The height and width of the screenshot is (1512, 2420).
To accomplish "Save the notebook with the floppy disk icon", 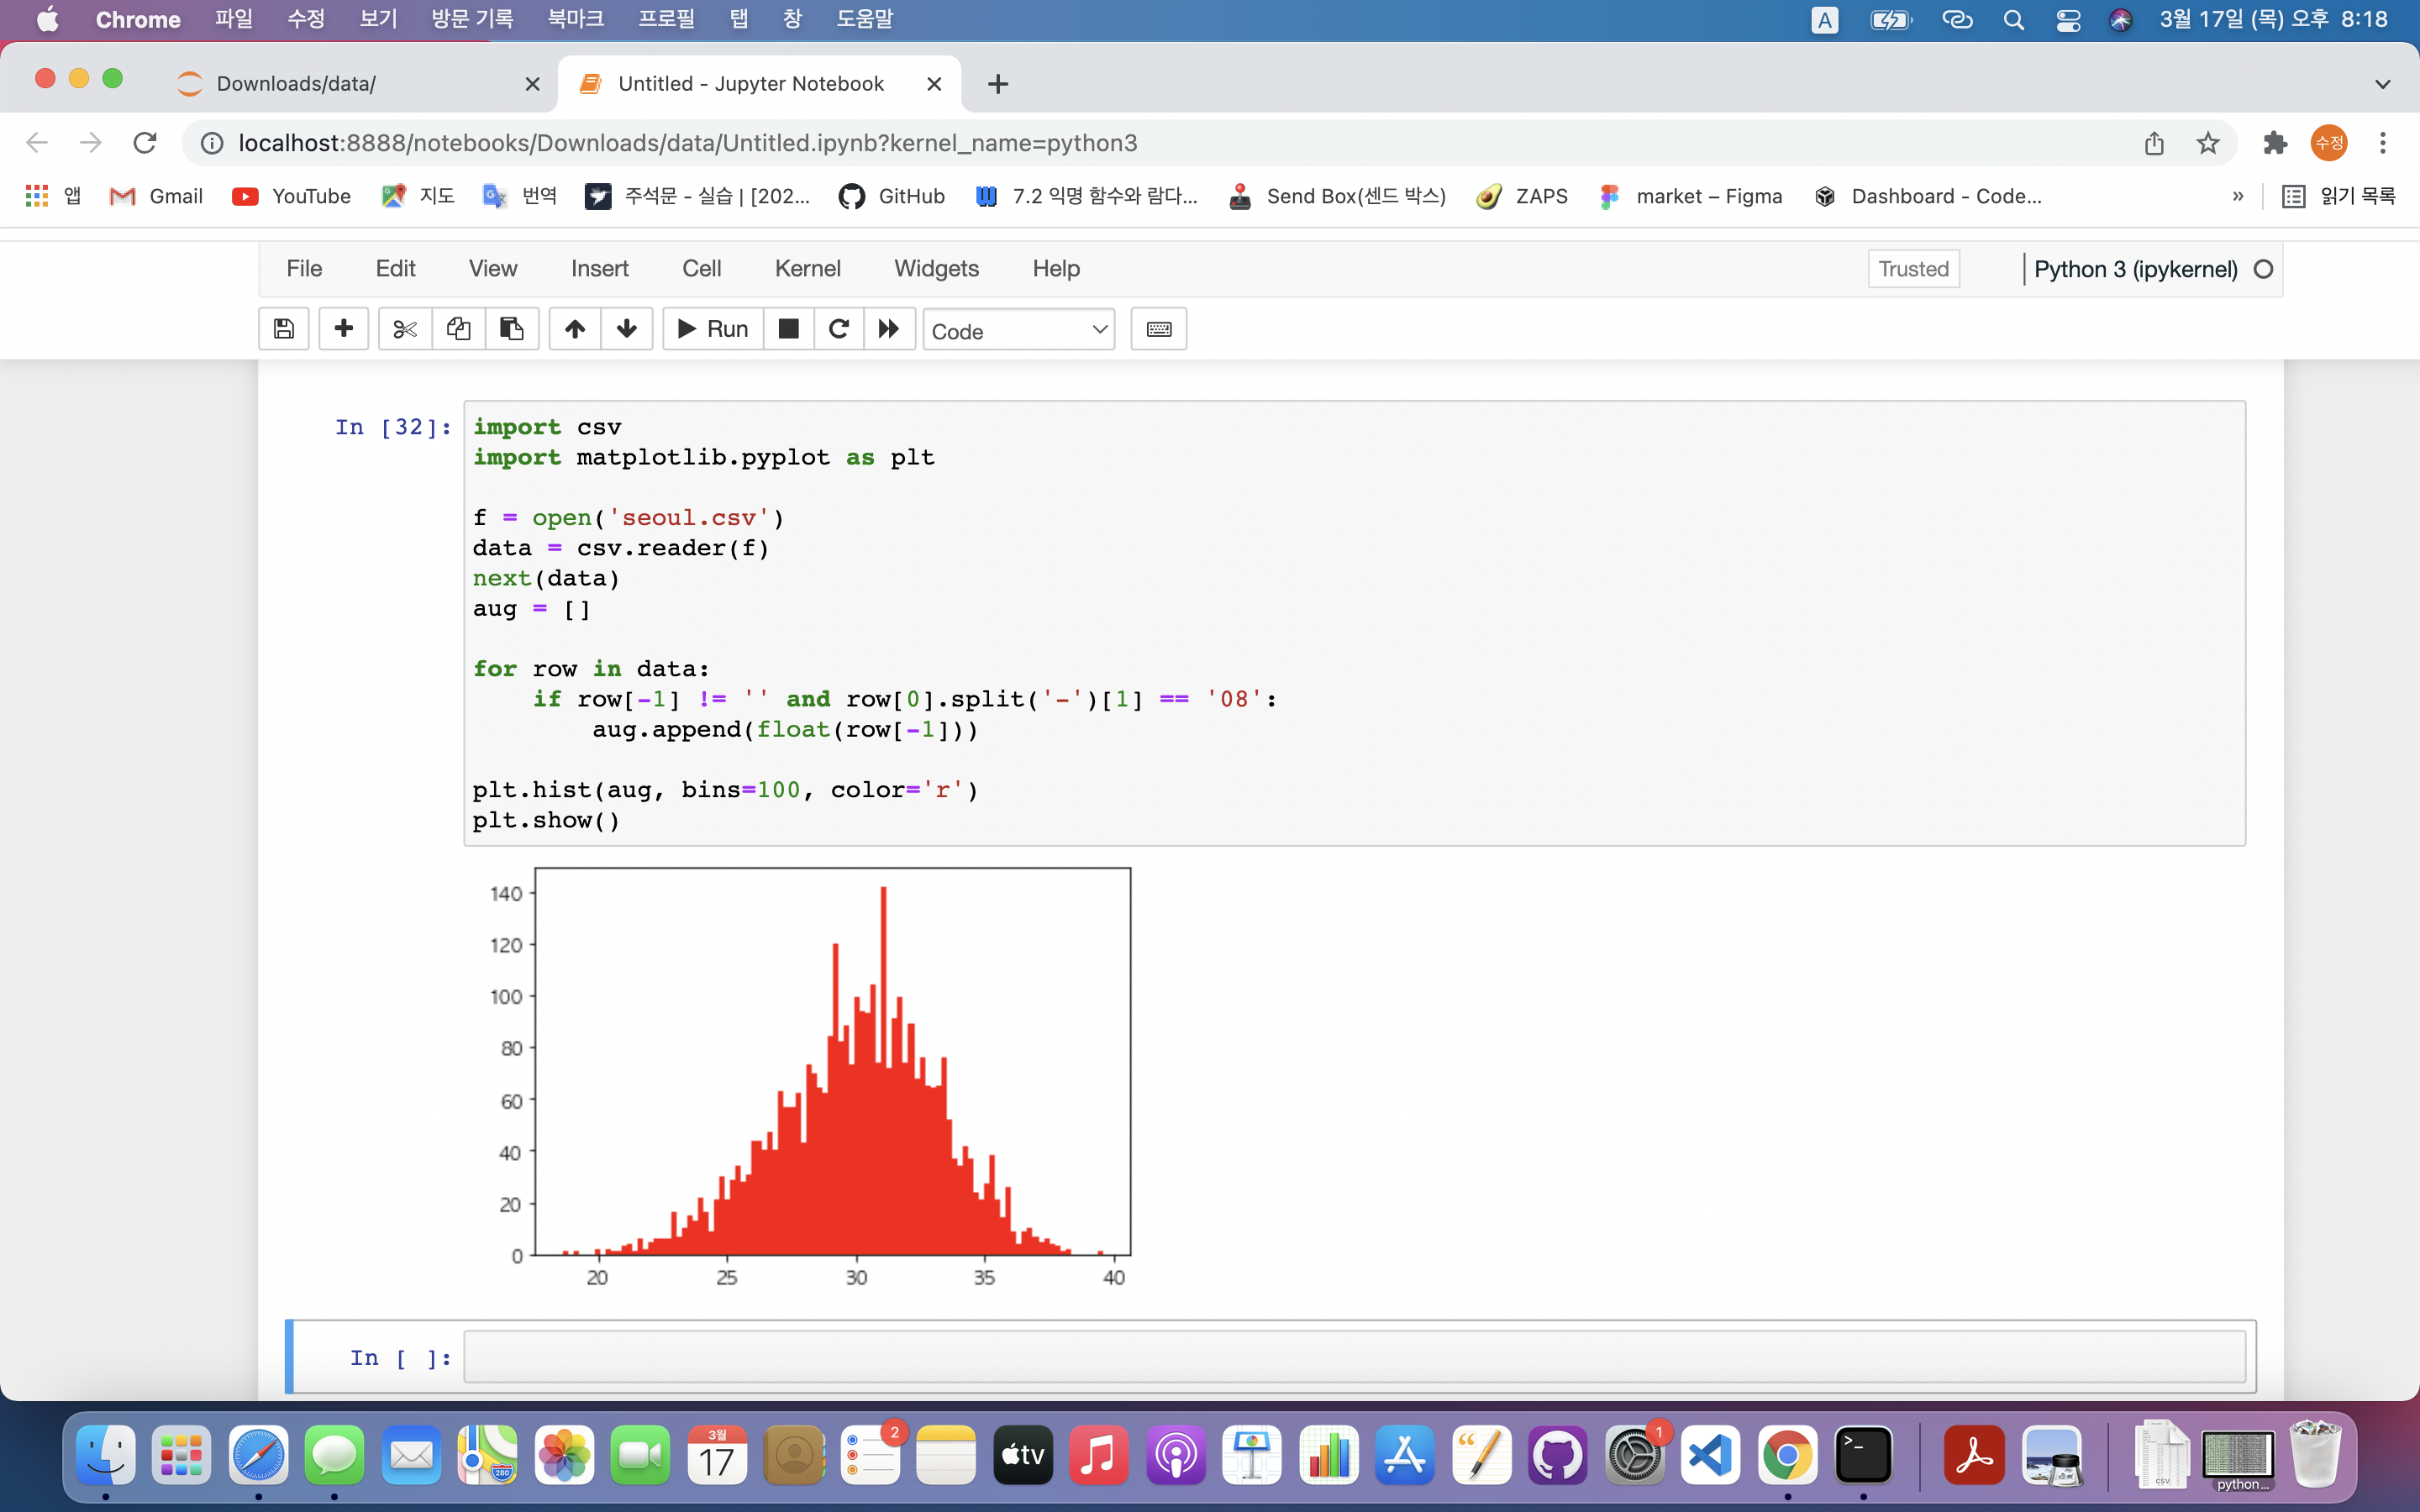I will [x=284, y=329].
